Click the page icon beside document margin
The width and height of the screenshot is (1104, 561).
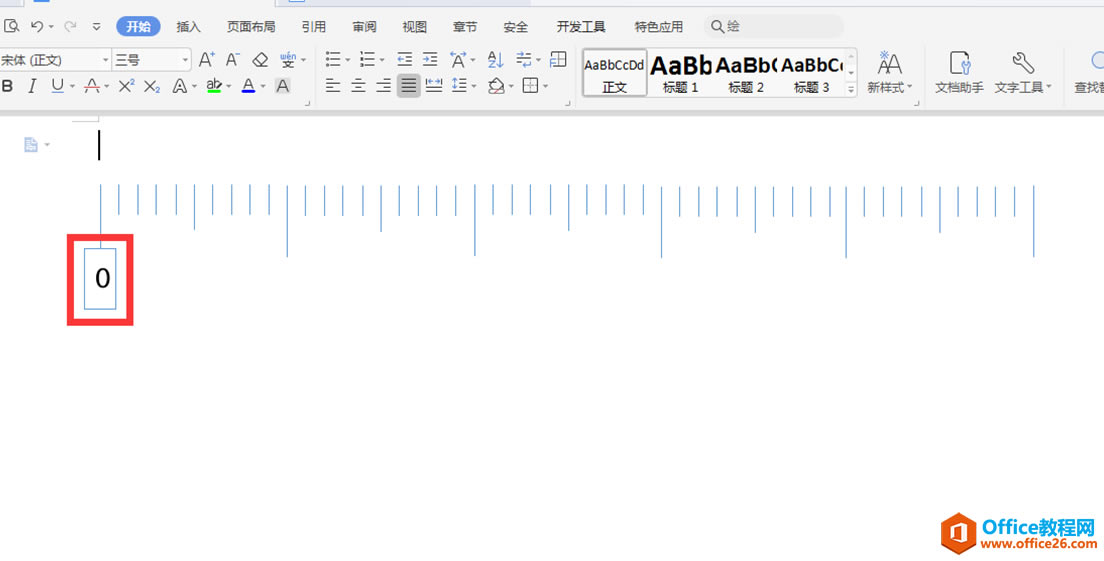[x=31, y=145]
